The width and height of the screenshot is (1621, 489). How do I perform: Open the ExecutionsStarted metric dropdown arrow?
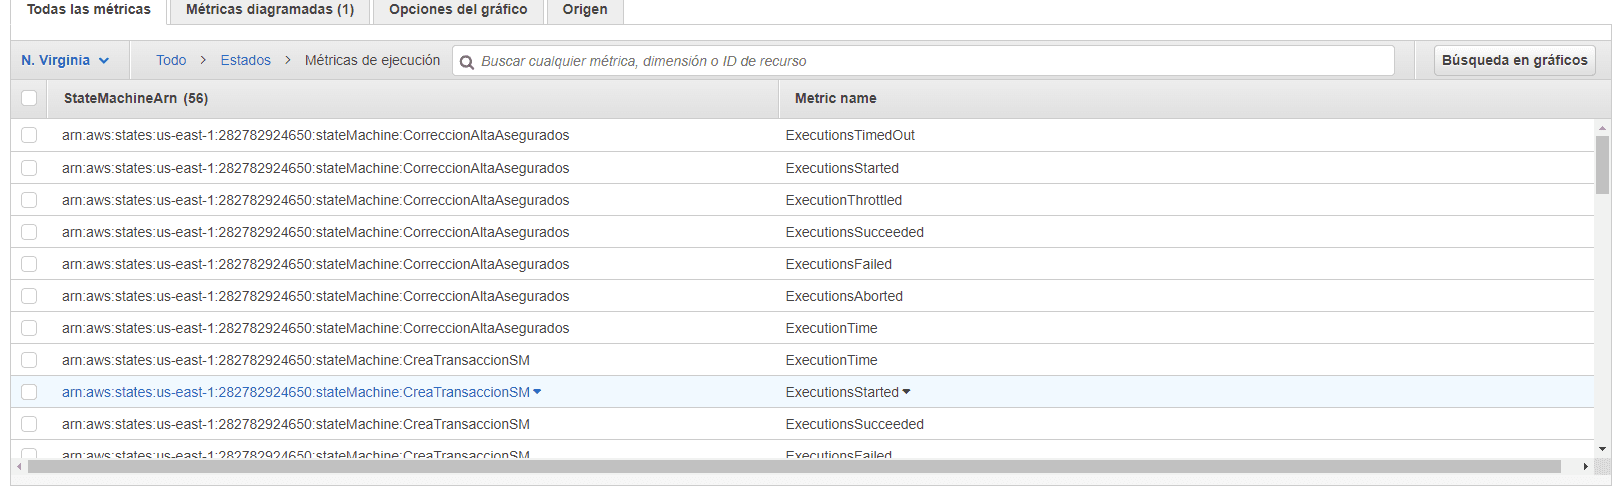click(x=906, y=392)
